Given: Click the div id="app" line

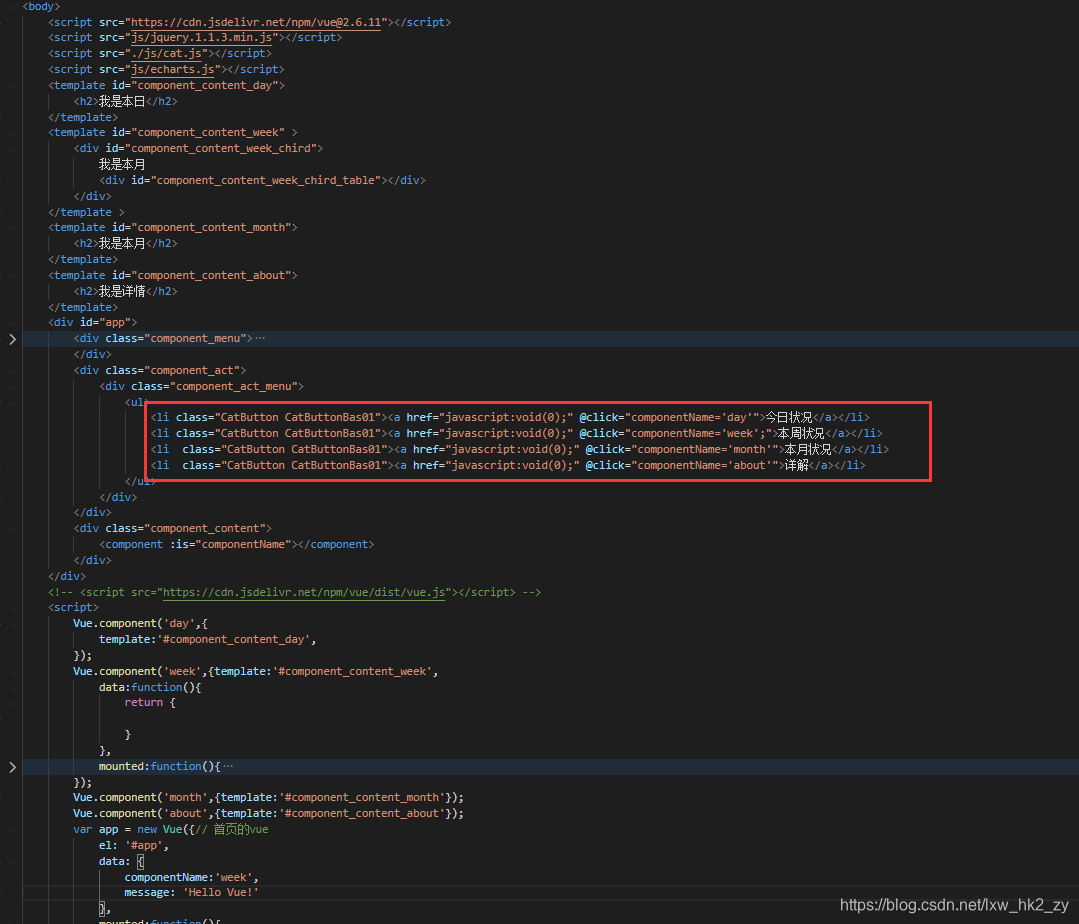Looking at the screenshot, I should pos(92,323).
